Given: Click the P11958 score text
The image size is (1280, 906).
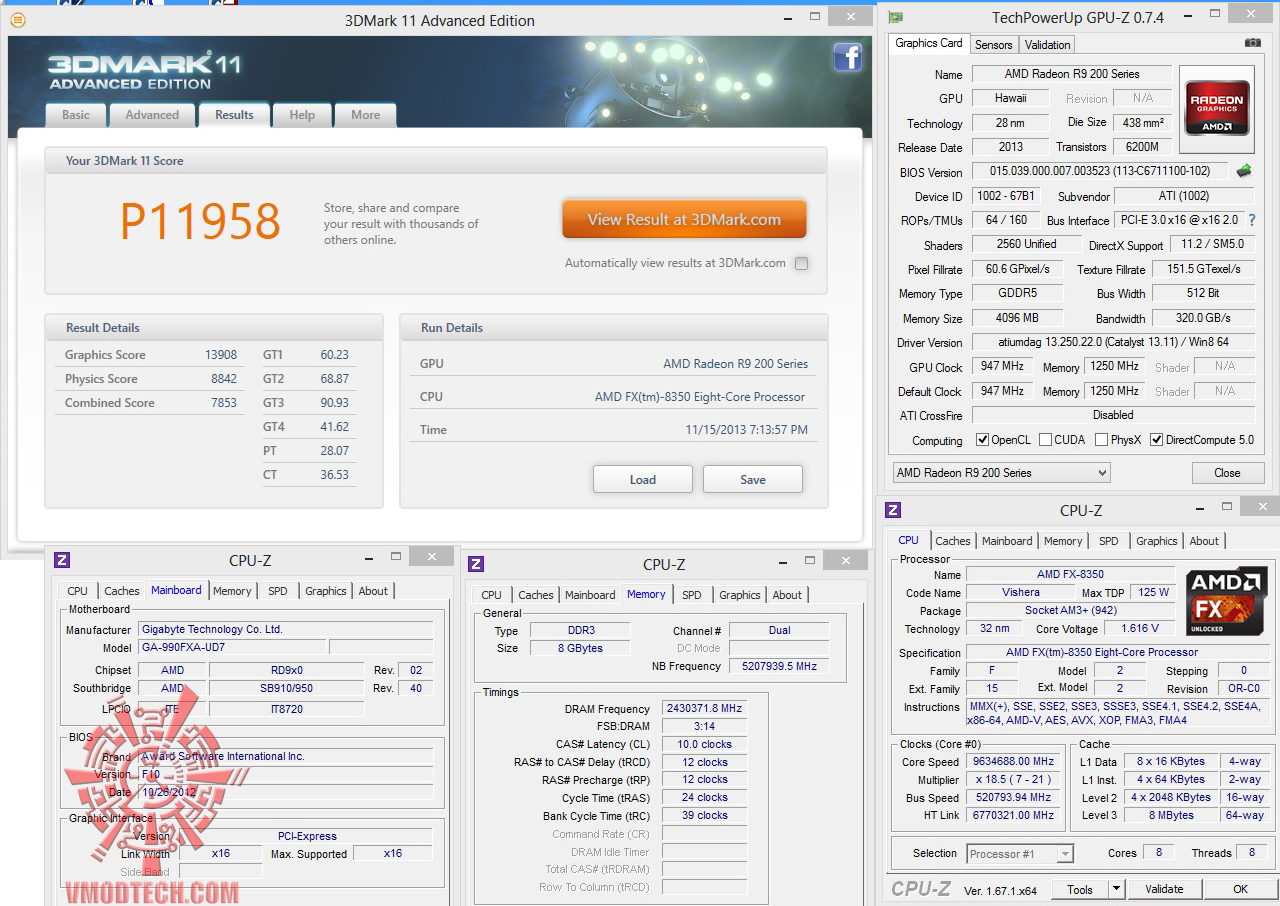Looking at the screenshot, I should point(200,221).
